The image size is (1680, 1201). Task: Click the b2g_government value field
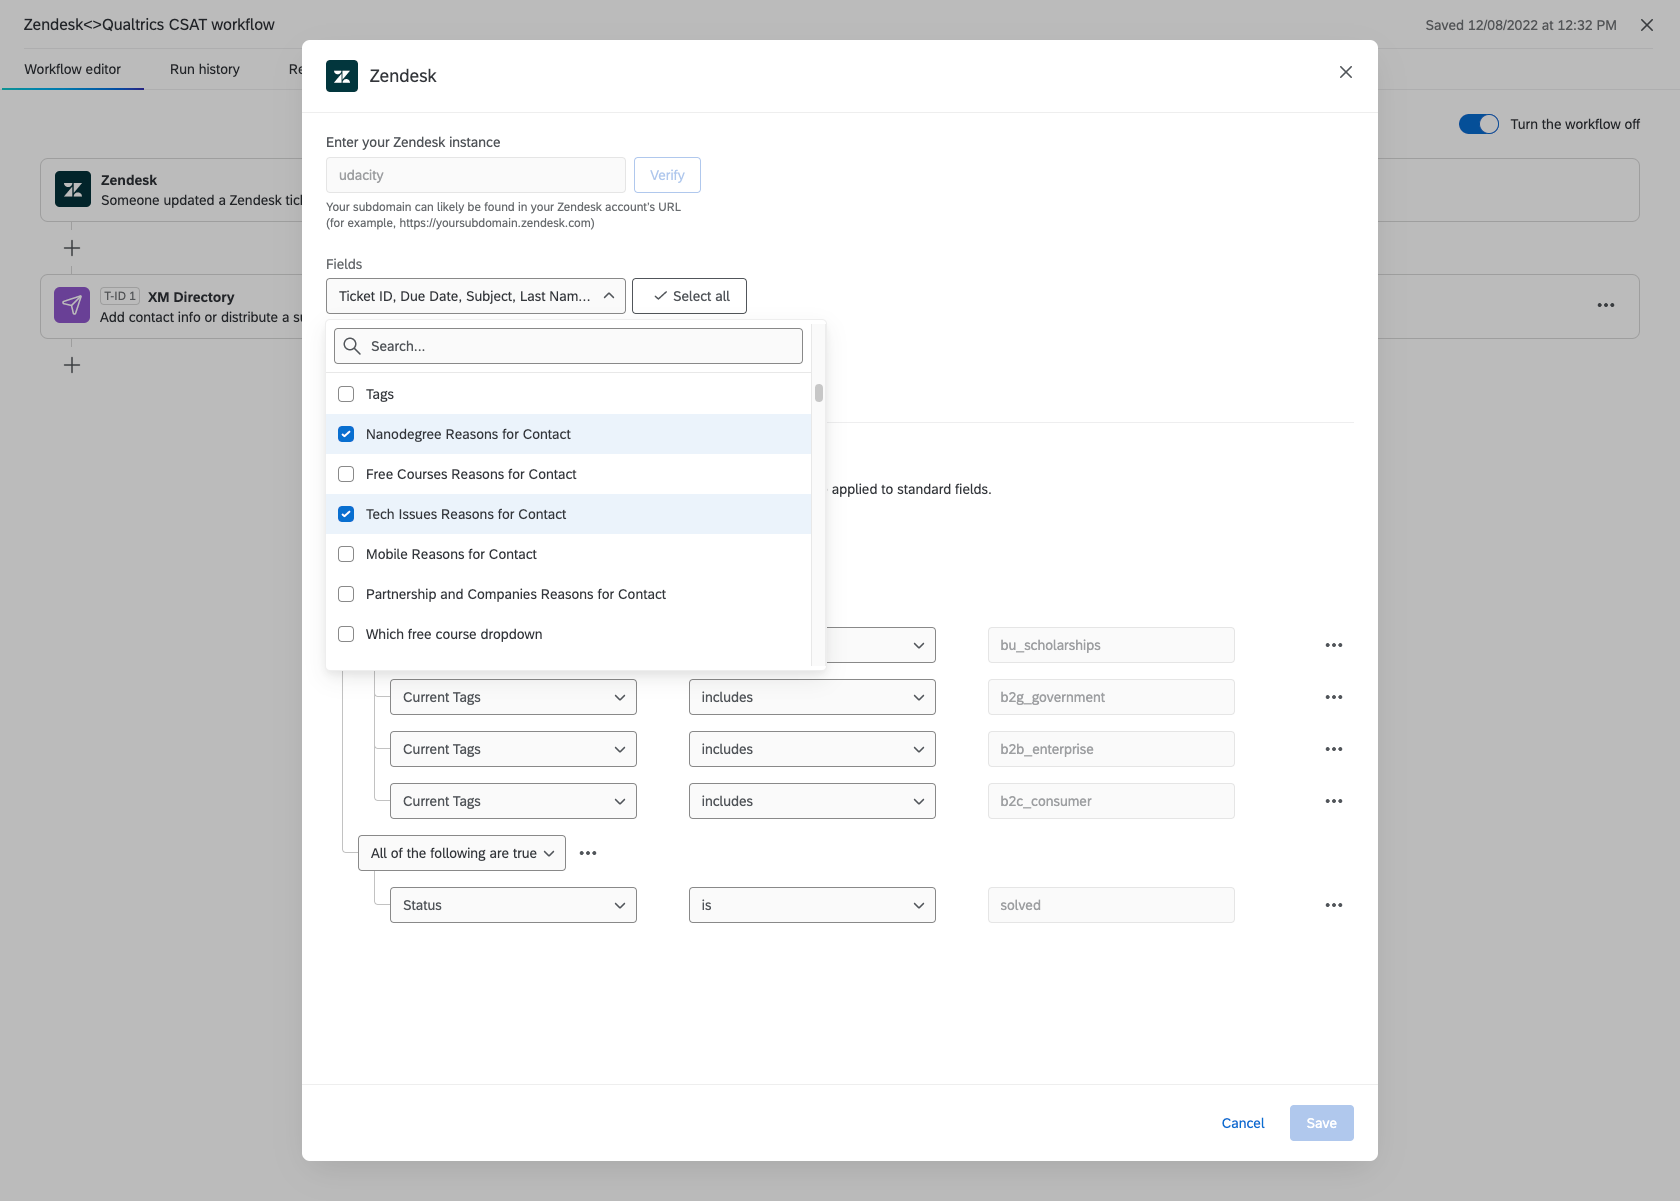coord(1111,697)
